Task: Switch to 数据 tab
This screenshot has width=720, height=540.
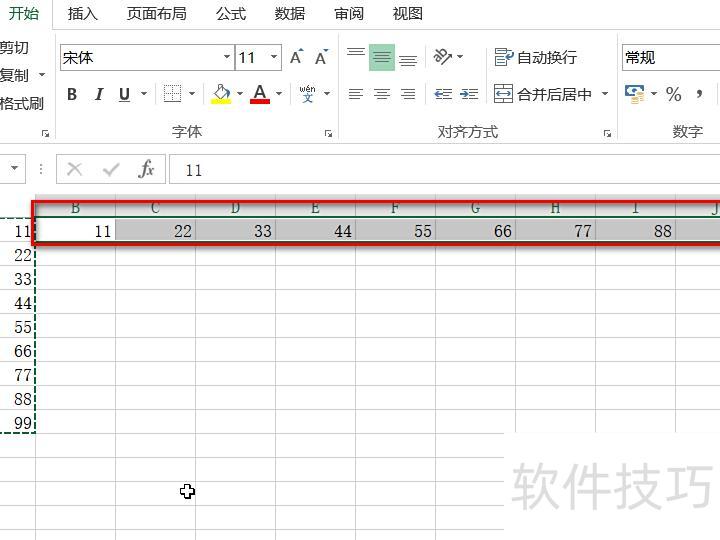Action: (290, 14)
